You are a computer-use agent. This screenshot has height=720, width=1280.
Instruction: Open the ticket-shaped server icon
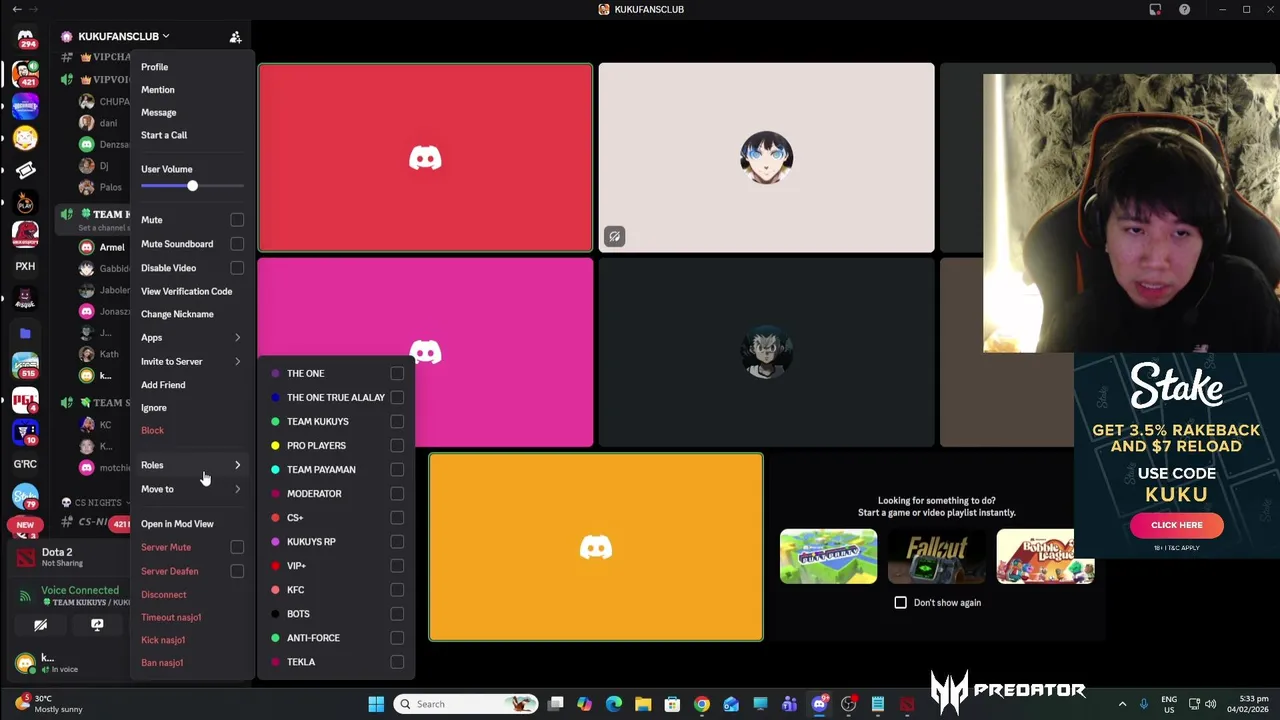click(25, 170)
